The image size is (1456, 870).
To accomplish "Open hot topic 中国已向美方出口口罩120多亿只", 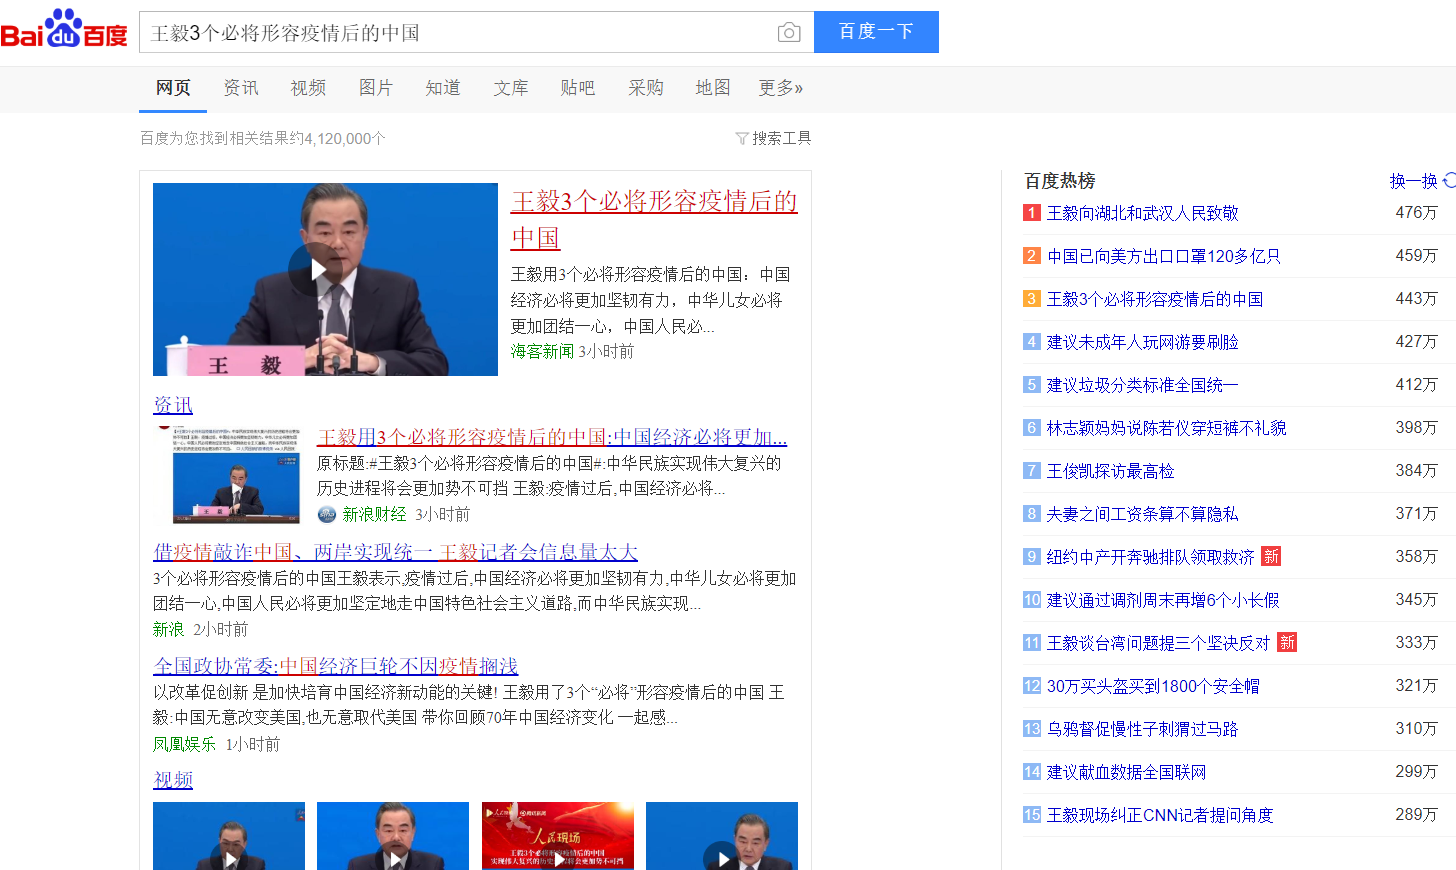I will point(1164,256).
